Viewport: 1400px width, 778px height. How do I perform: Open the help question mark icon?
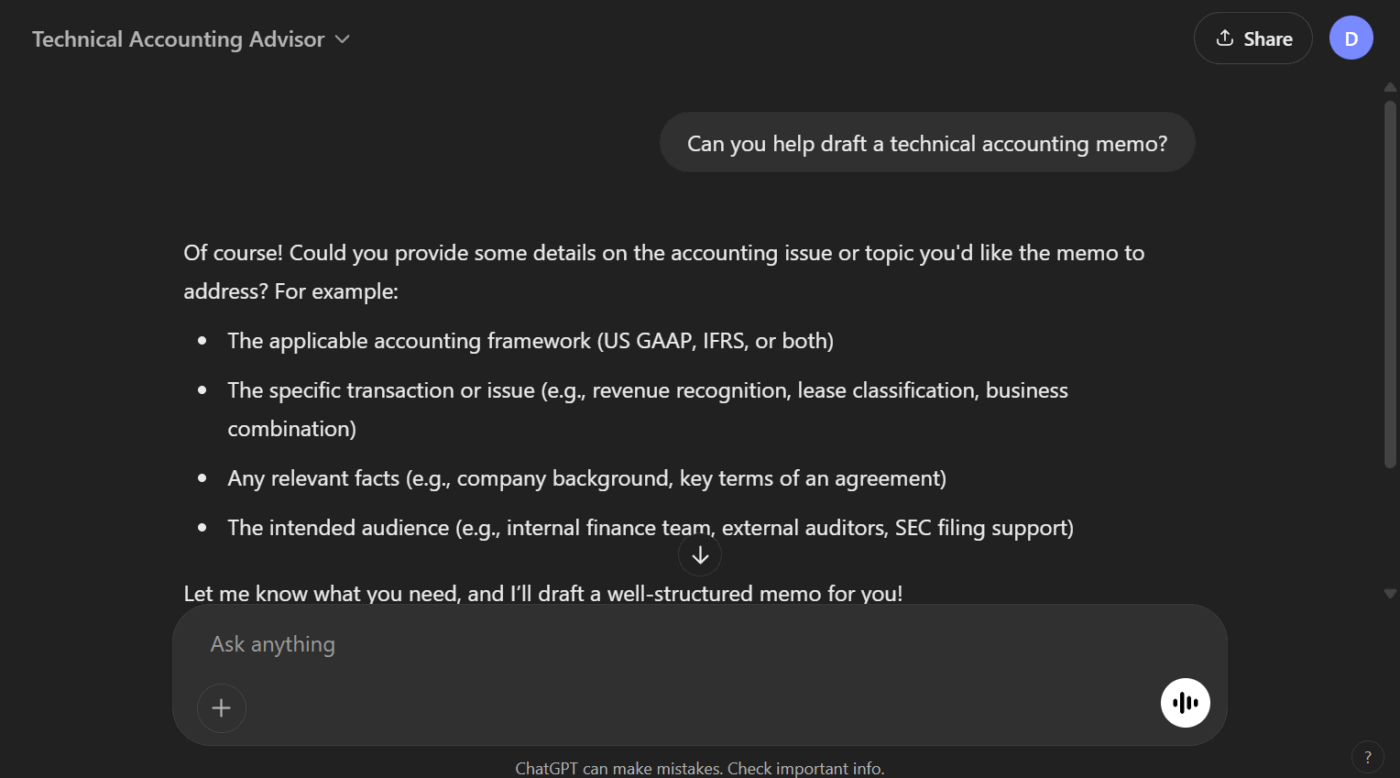coord(1367,757)
